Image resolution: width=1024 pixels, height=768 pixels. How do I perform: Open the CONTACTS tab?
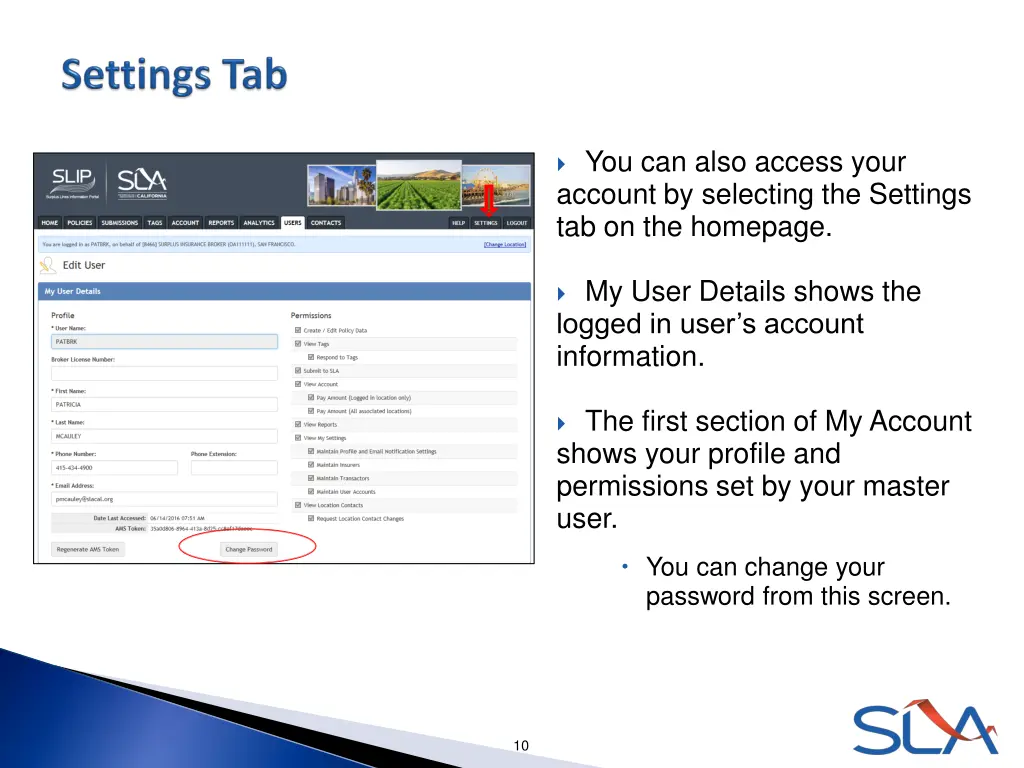coord(326,223)
